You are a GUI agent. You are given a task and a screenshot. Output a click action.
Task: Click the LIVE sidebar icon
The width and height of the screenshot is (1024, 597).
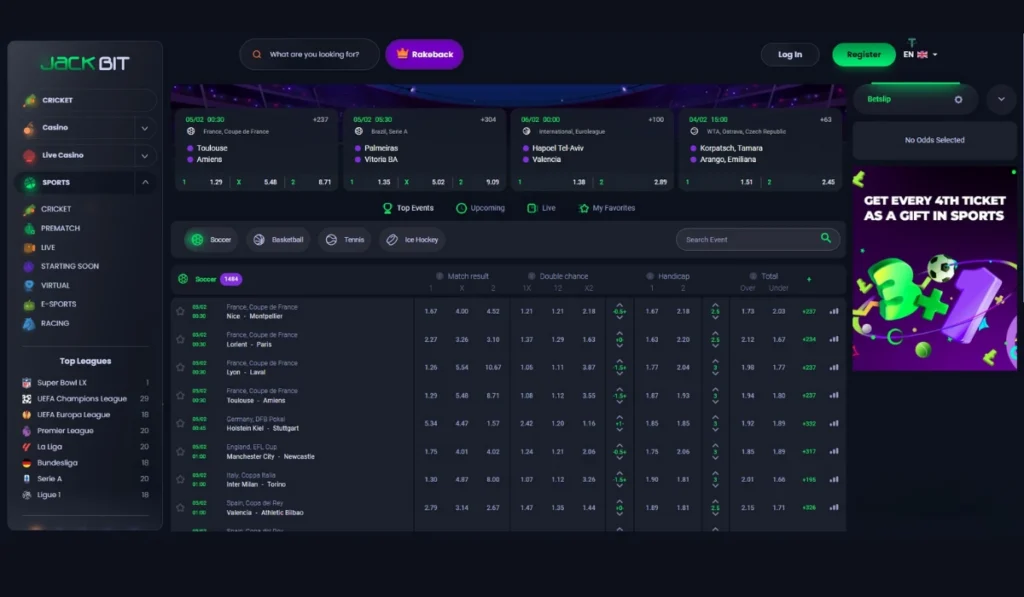point(29,248)
